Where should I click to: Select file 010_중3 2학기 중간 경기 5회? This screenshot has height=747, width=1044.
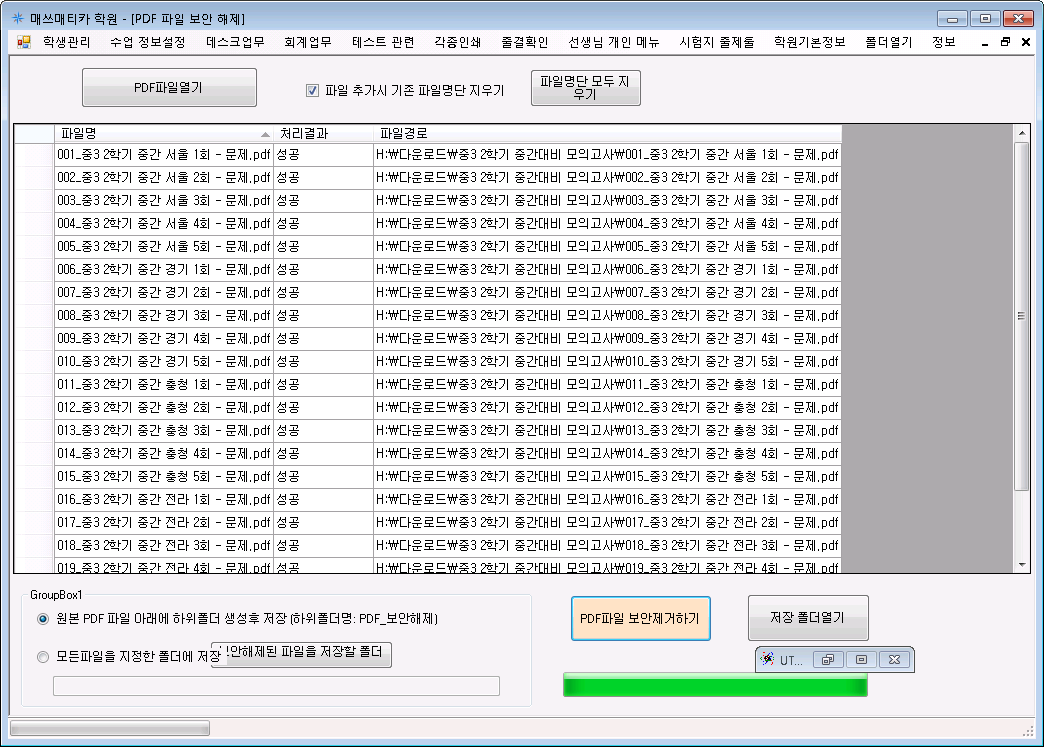tap(163, 362)
